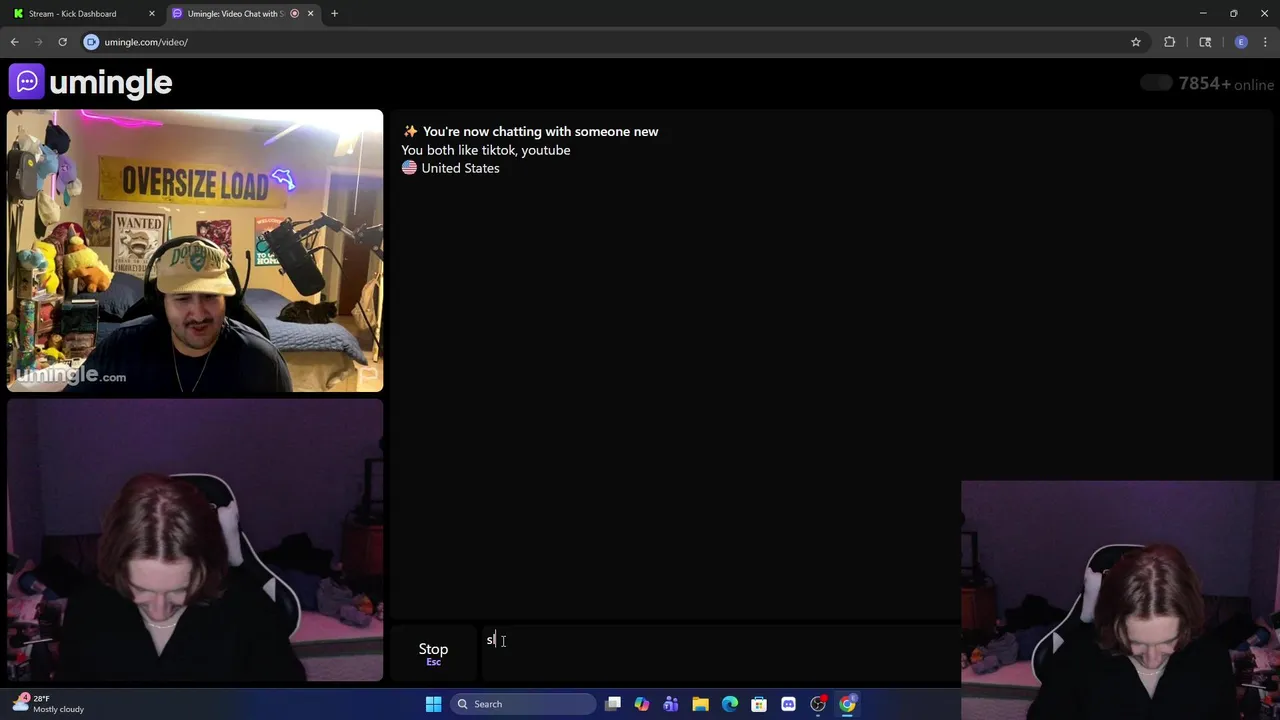Open the Windows Start menu

pos(433,704)
